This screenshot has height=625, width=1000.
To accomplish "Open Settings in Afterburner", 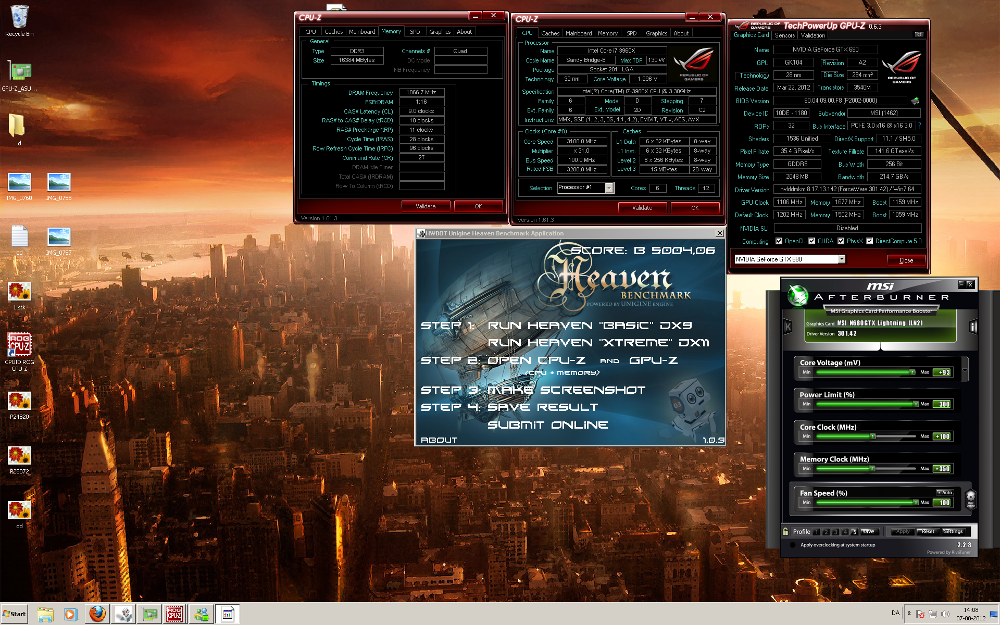I will (953, 531).
